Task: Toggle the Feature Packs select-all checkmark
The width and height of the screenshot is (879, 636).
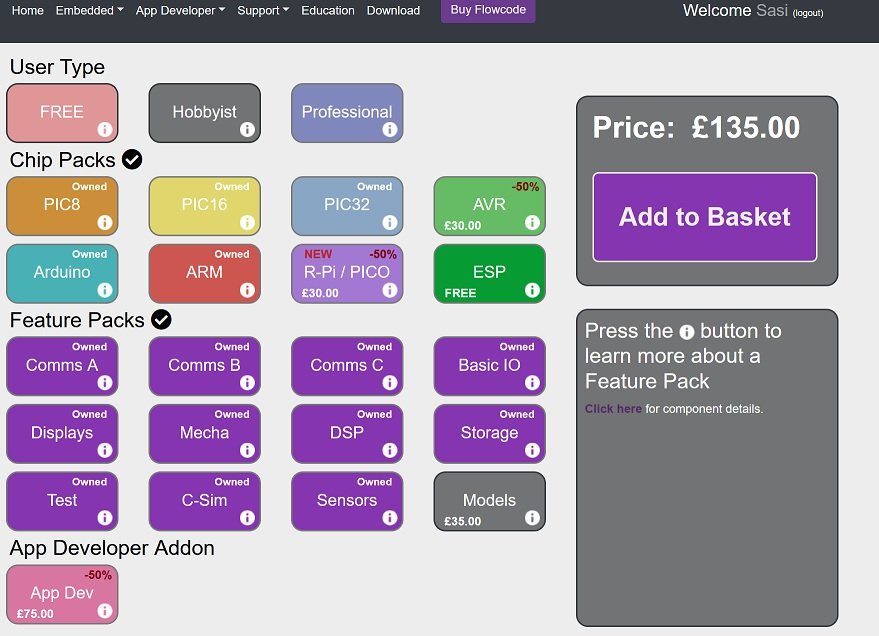Action: pos(161,320)
